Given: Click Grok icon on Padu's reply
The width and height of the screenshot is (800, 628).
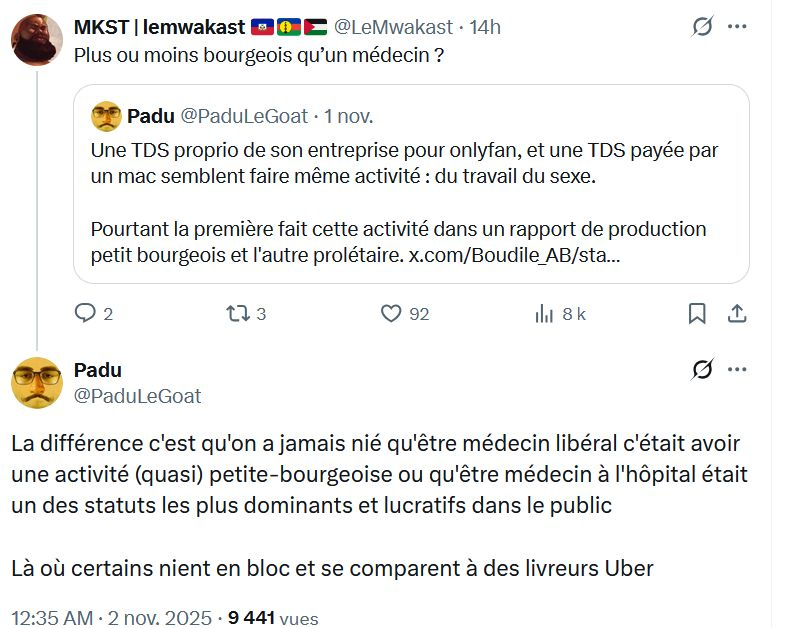Looking at the screenshot, I should [x=702, y=370].
